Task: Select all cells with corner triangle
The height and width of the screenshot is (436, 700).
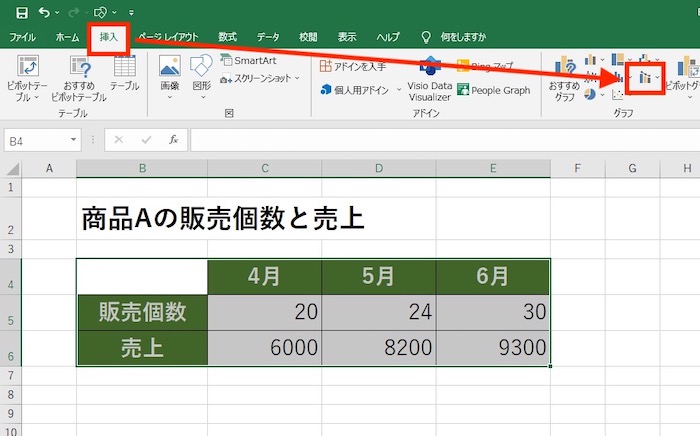Action: click(x=11, y=169)
